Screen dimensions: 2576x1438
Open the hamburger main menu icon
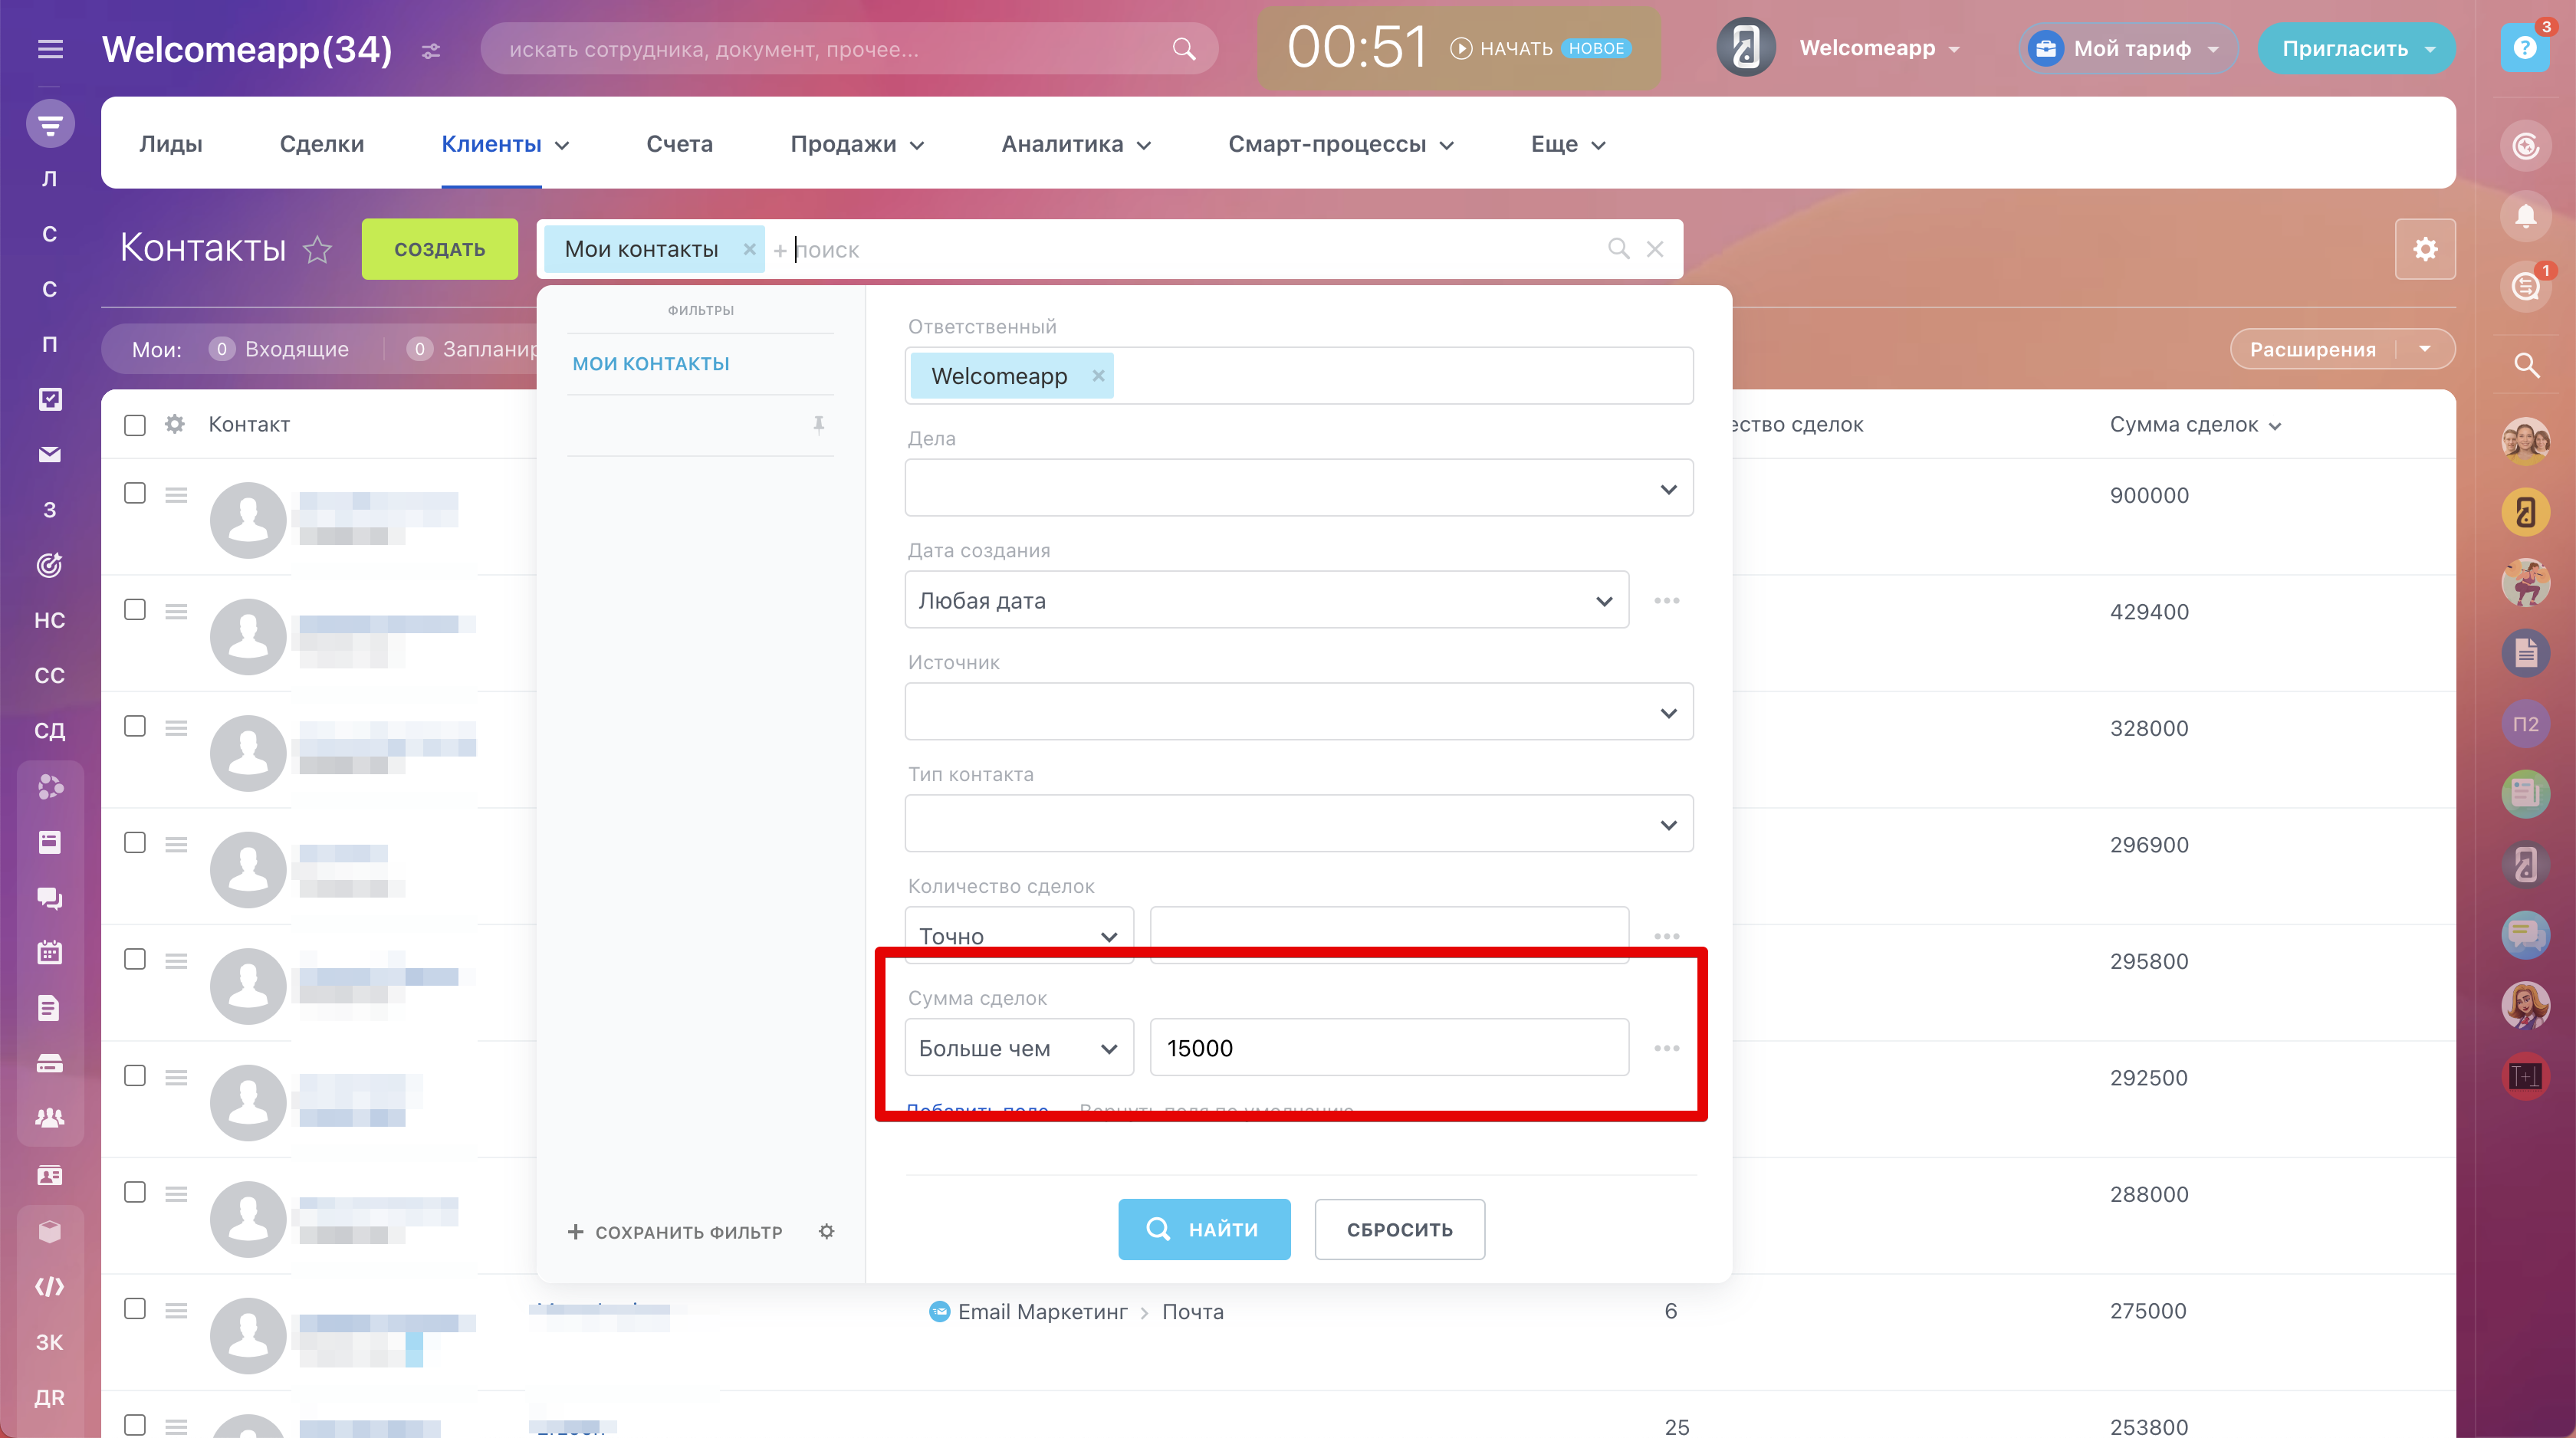pyautogui.click(x=50, y=49)
